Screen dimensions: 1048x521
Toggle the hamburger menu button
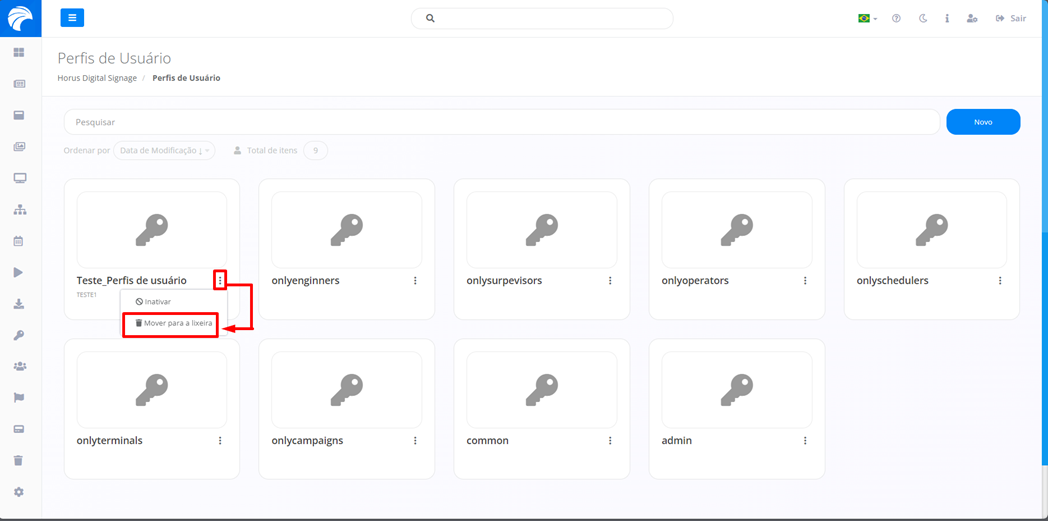click(x=72, y=18)
